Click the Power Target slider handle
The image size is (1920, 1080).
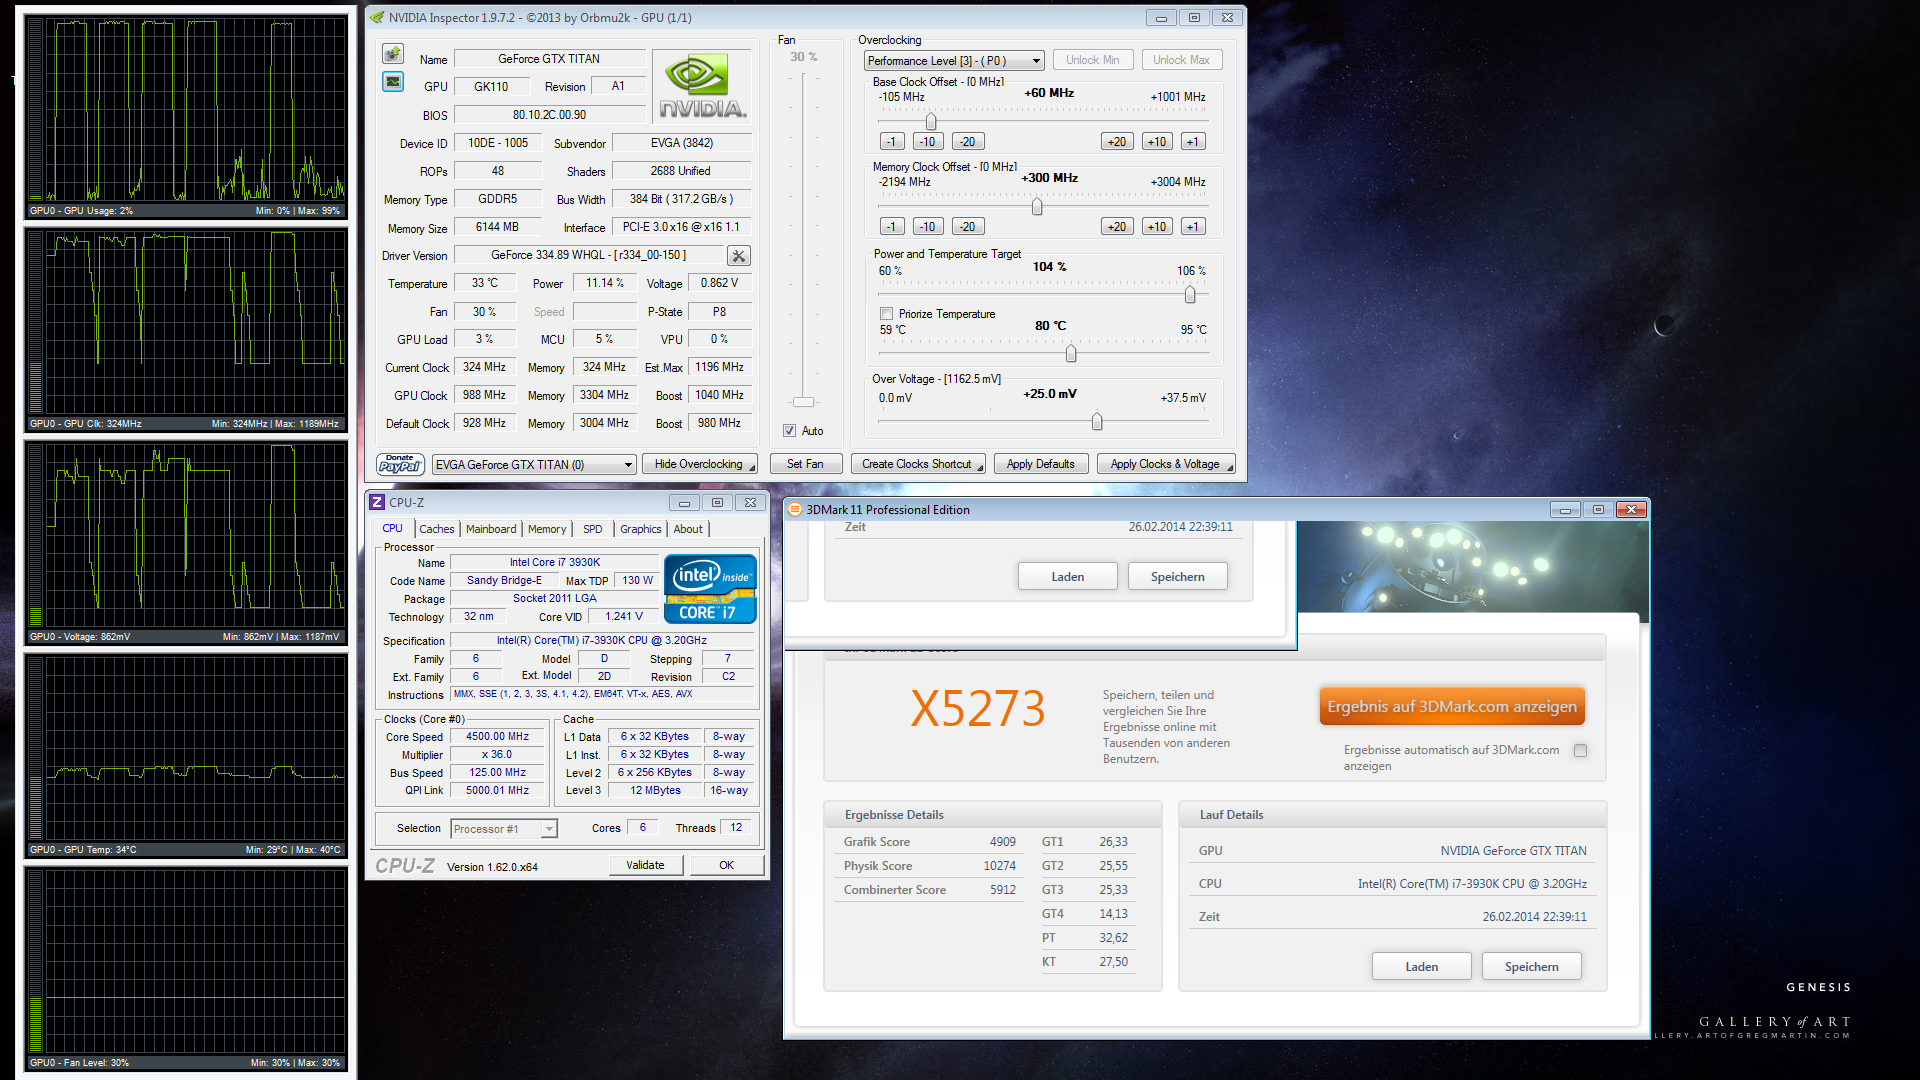(1190, 295)
